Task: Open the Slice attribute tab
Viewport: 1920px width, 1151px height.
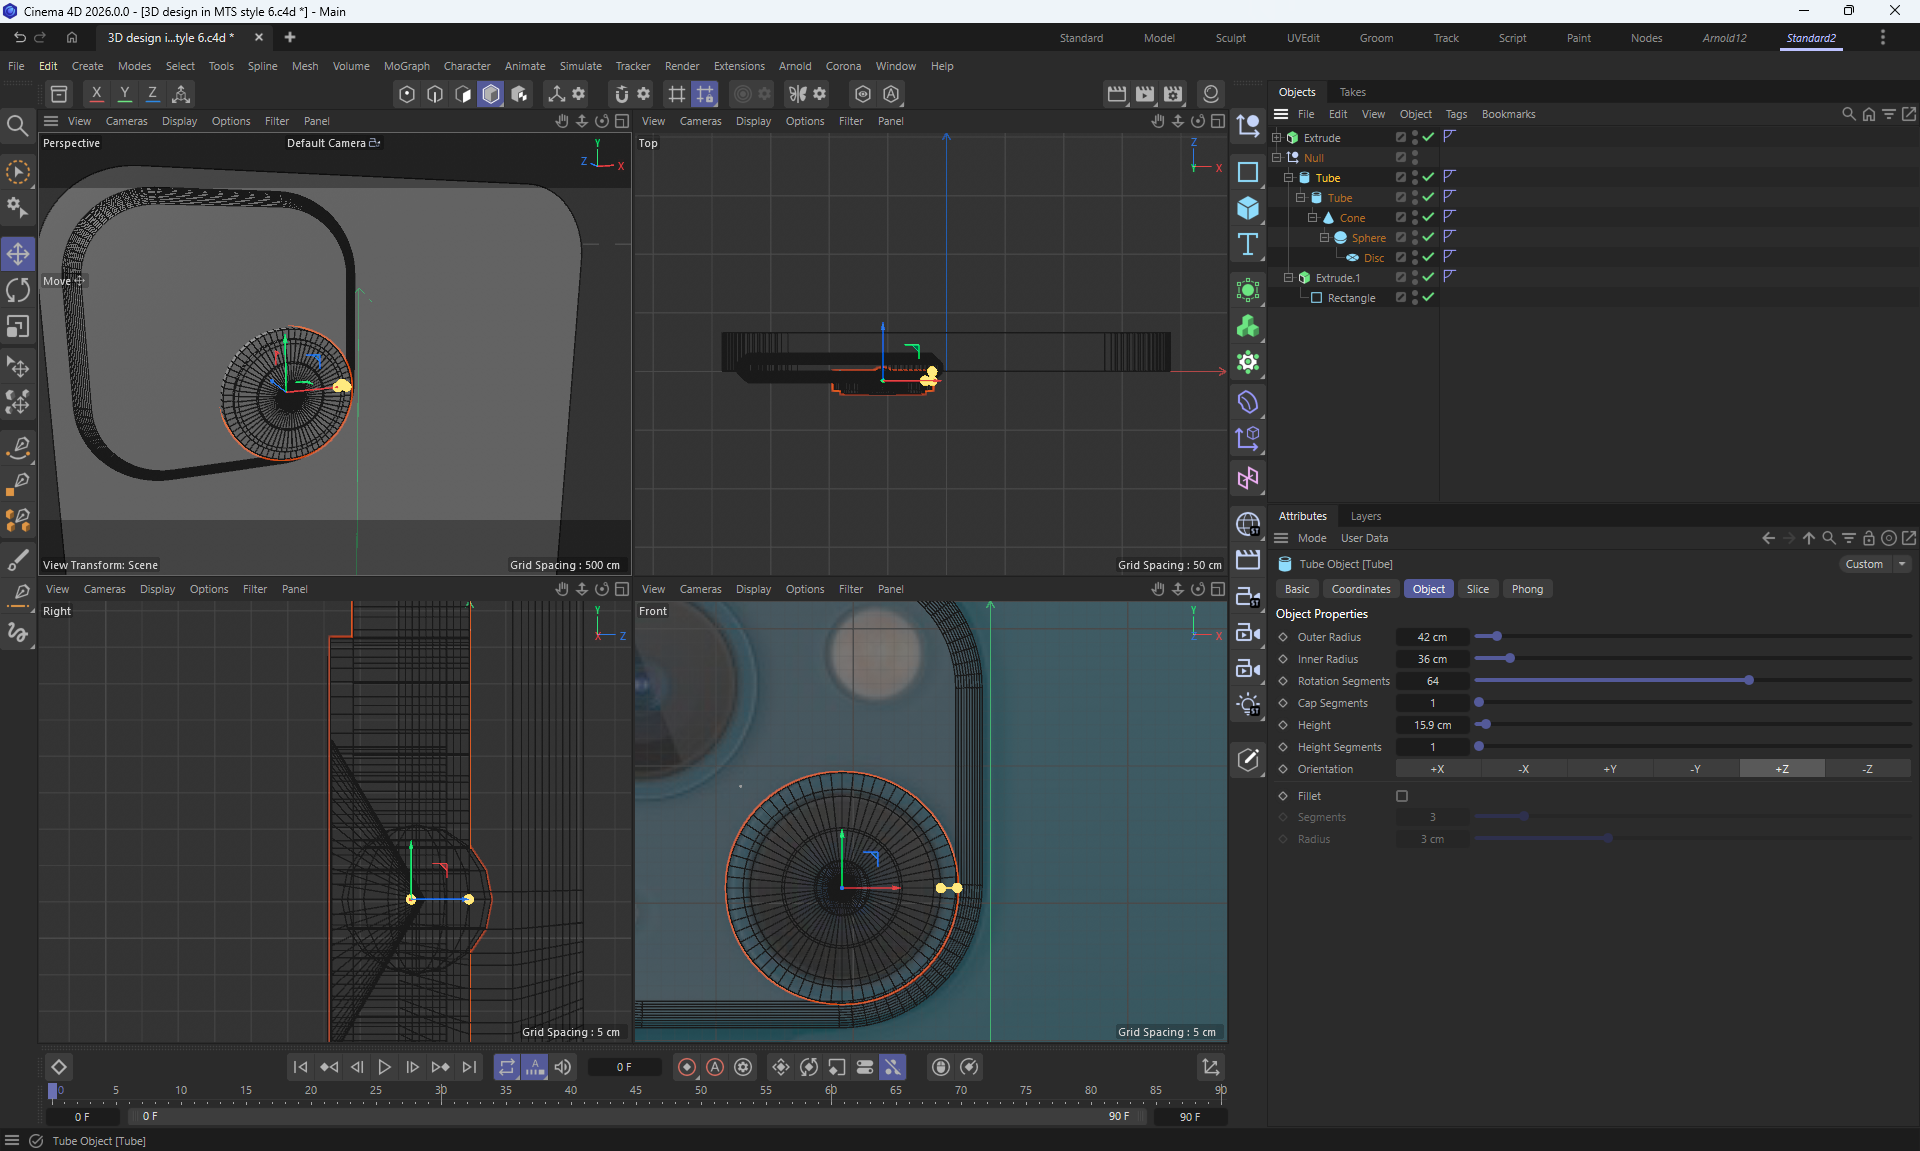Action: 1477,589
